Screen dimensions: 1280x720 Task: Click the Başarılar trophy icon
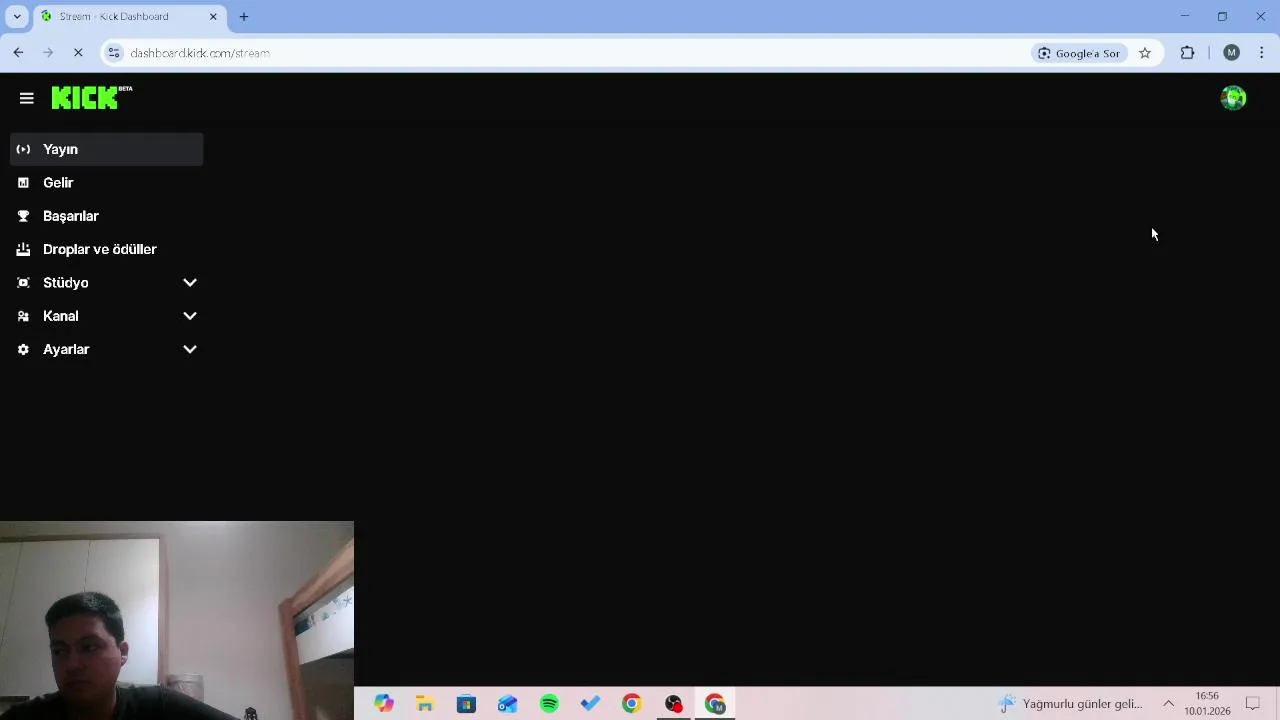[23, 216]
